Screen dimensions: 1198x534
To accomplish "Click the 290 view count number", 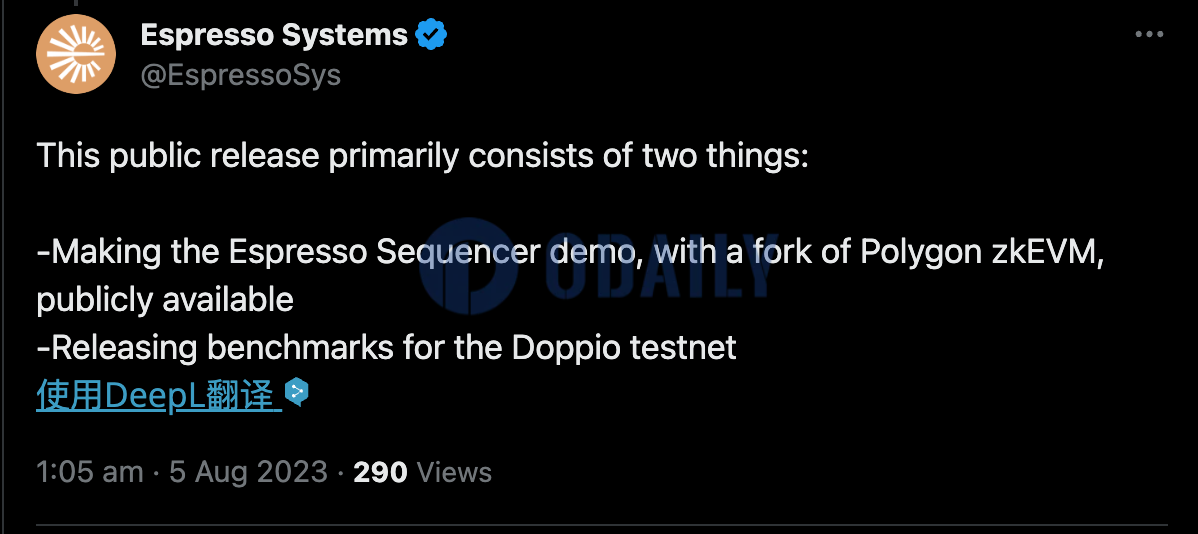I will pos(380,472).
